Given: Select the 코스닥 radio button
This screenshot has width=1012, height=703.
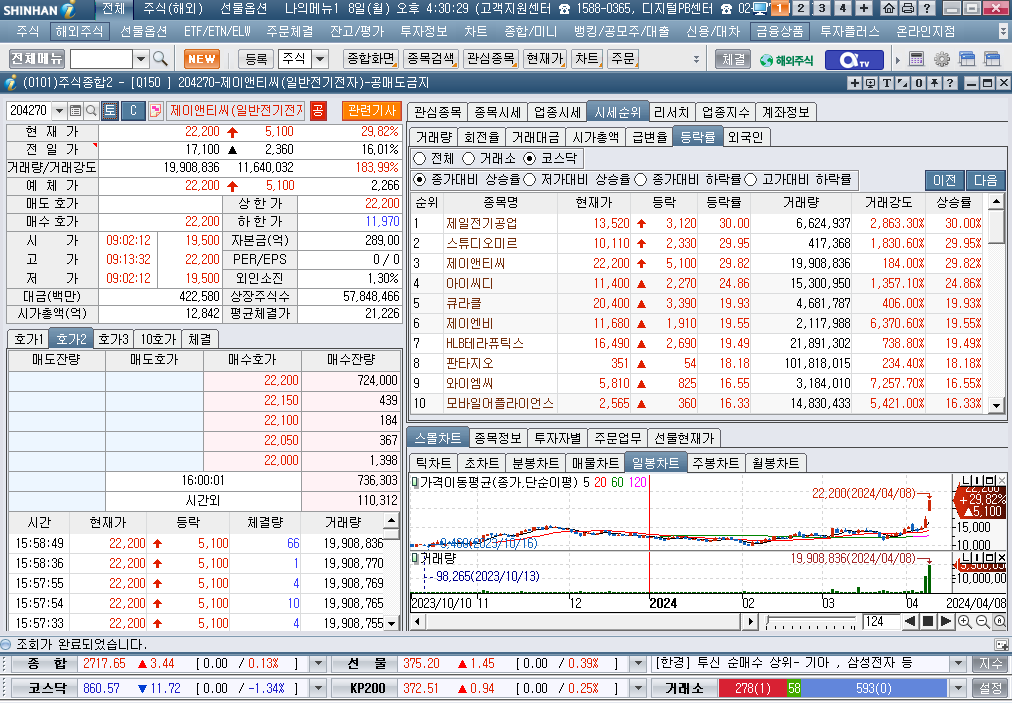Looking at the screenshot, I should click(x=529, y=158).
